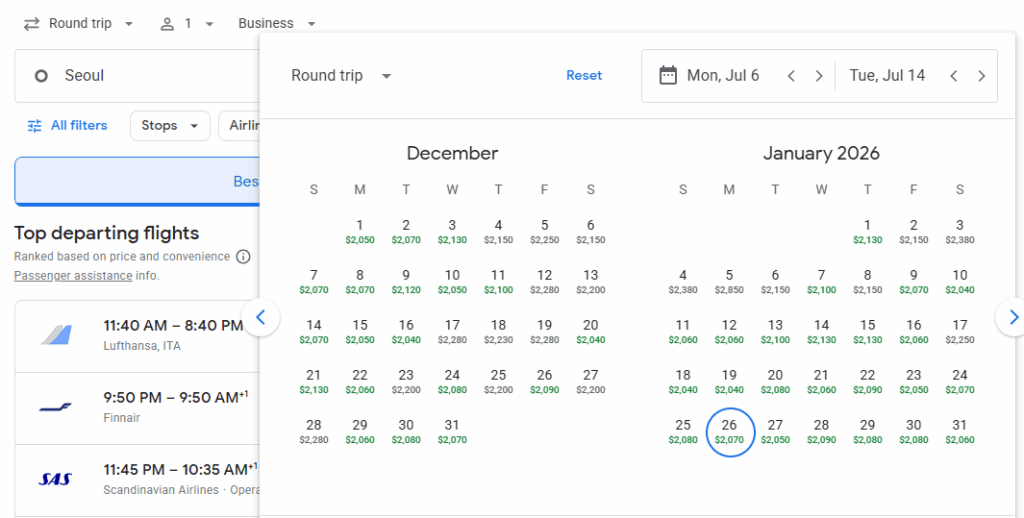Viewport: 1024px width, 518px height.
Task: Click the All filters sliders icon
Action: [35, 126]
